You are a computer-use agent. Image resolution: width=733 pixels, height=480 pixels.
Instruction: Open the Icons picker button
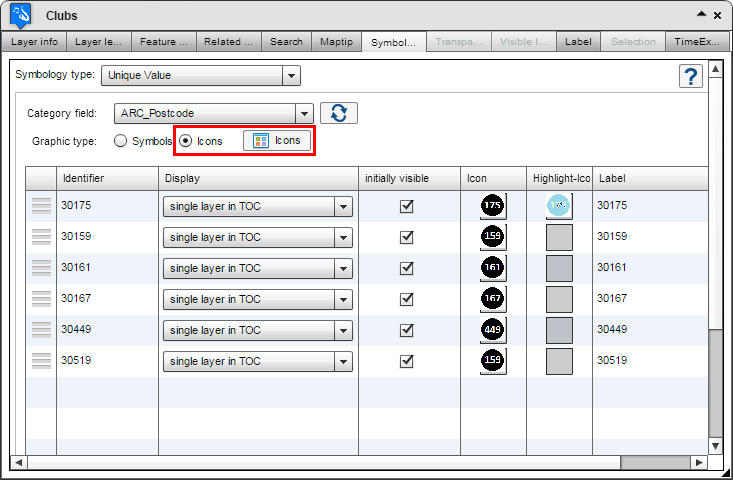(x=277, y=141)
